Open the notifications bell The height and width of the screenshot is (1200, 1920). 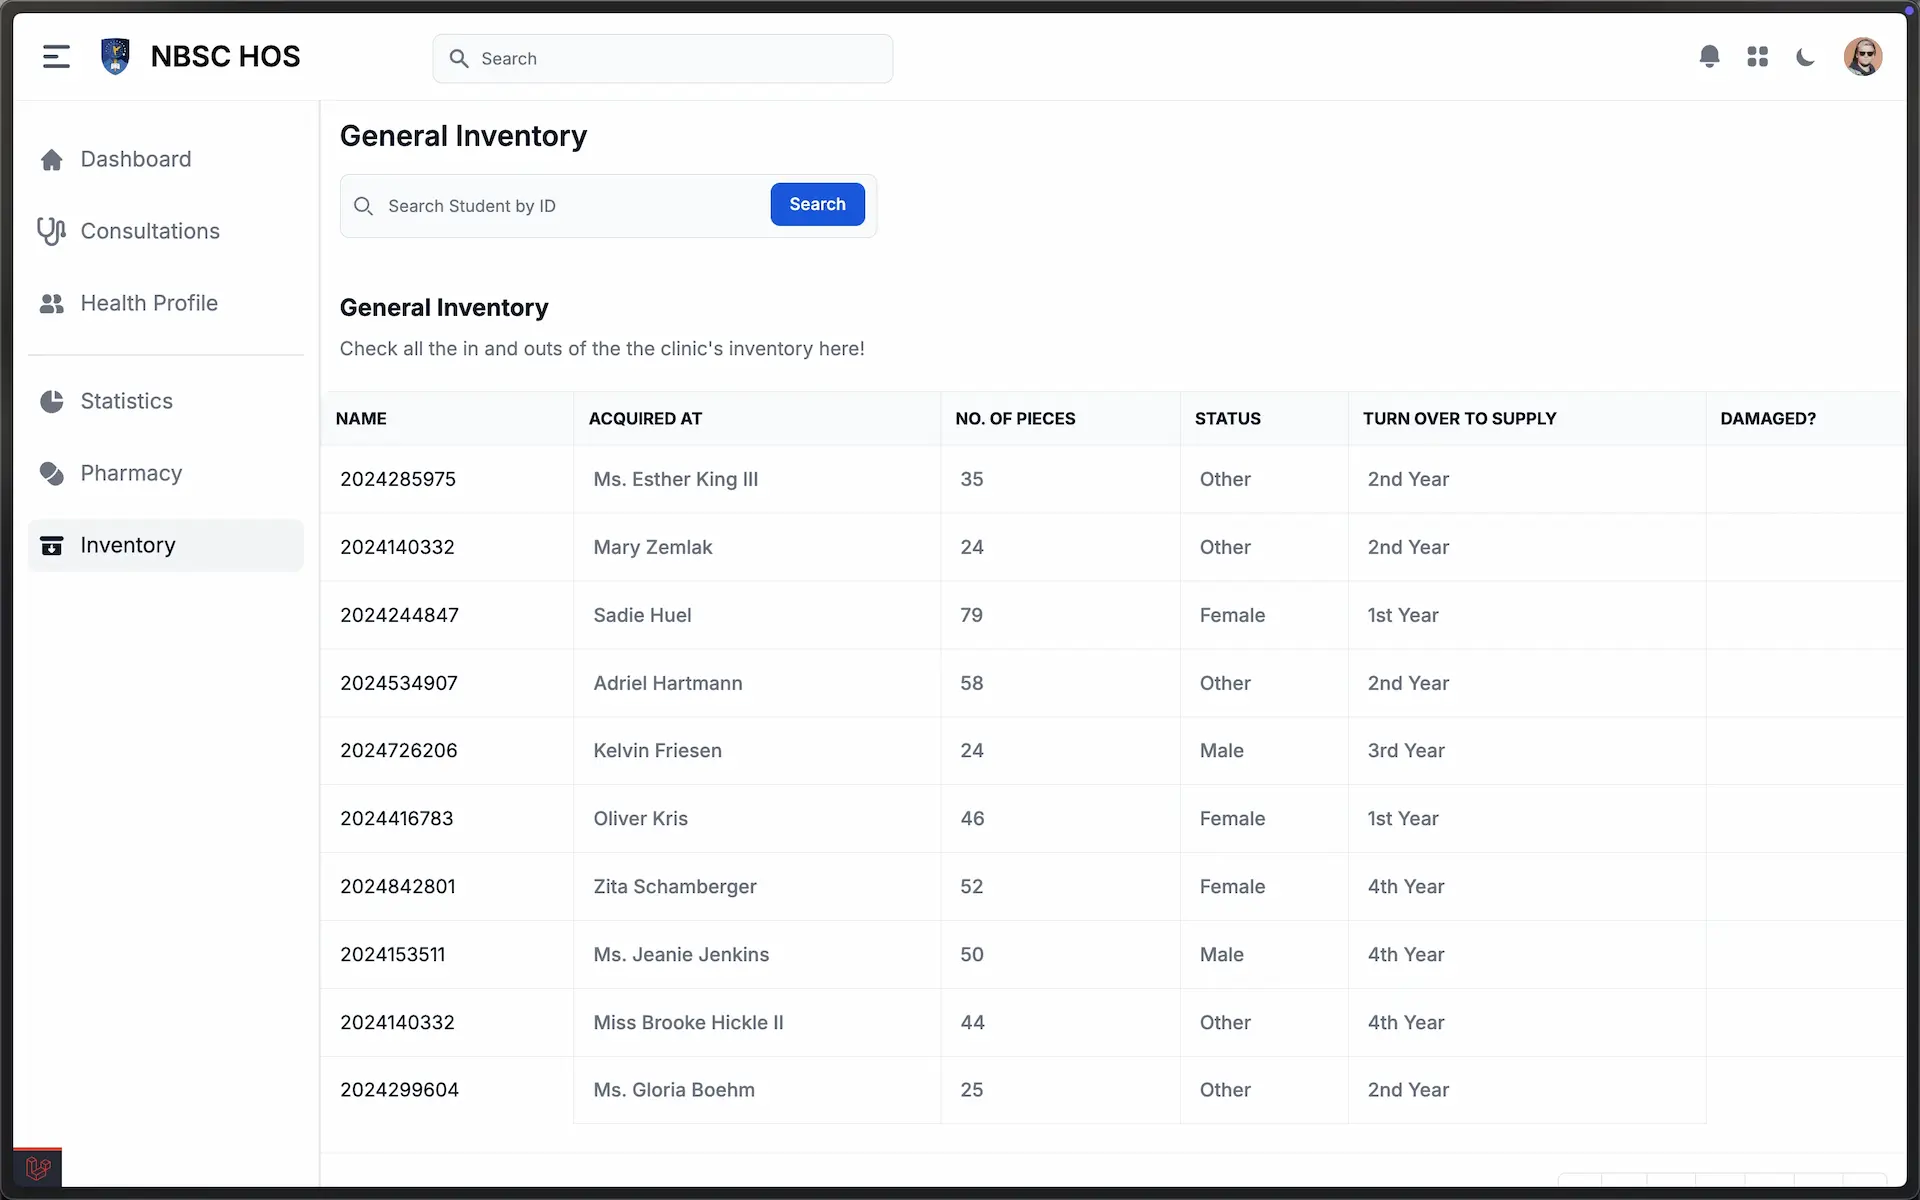tap(1709, 57)
